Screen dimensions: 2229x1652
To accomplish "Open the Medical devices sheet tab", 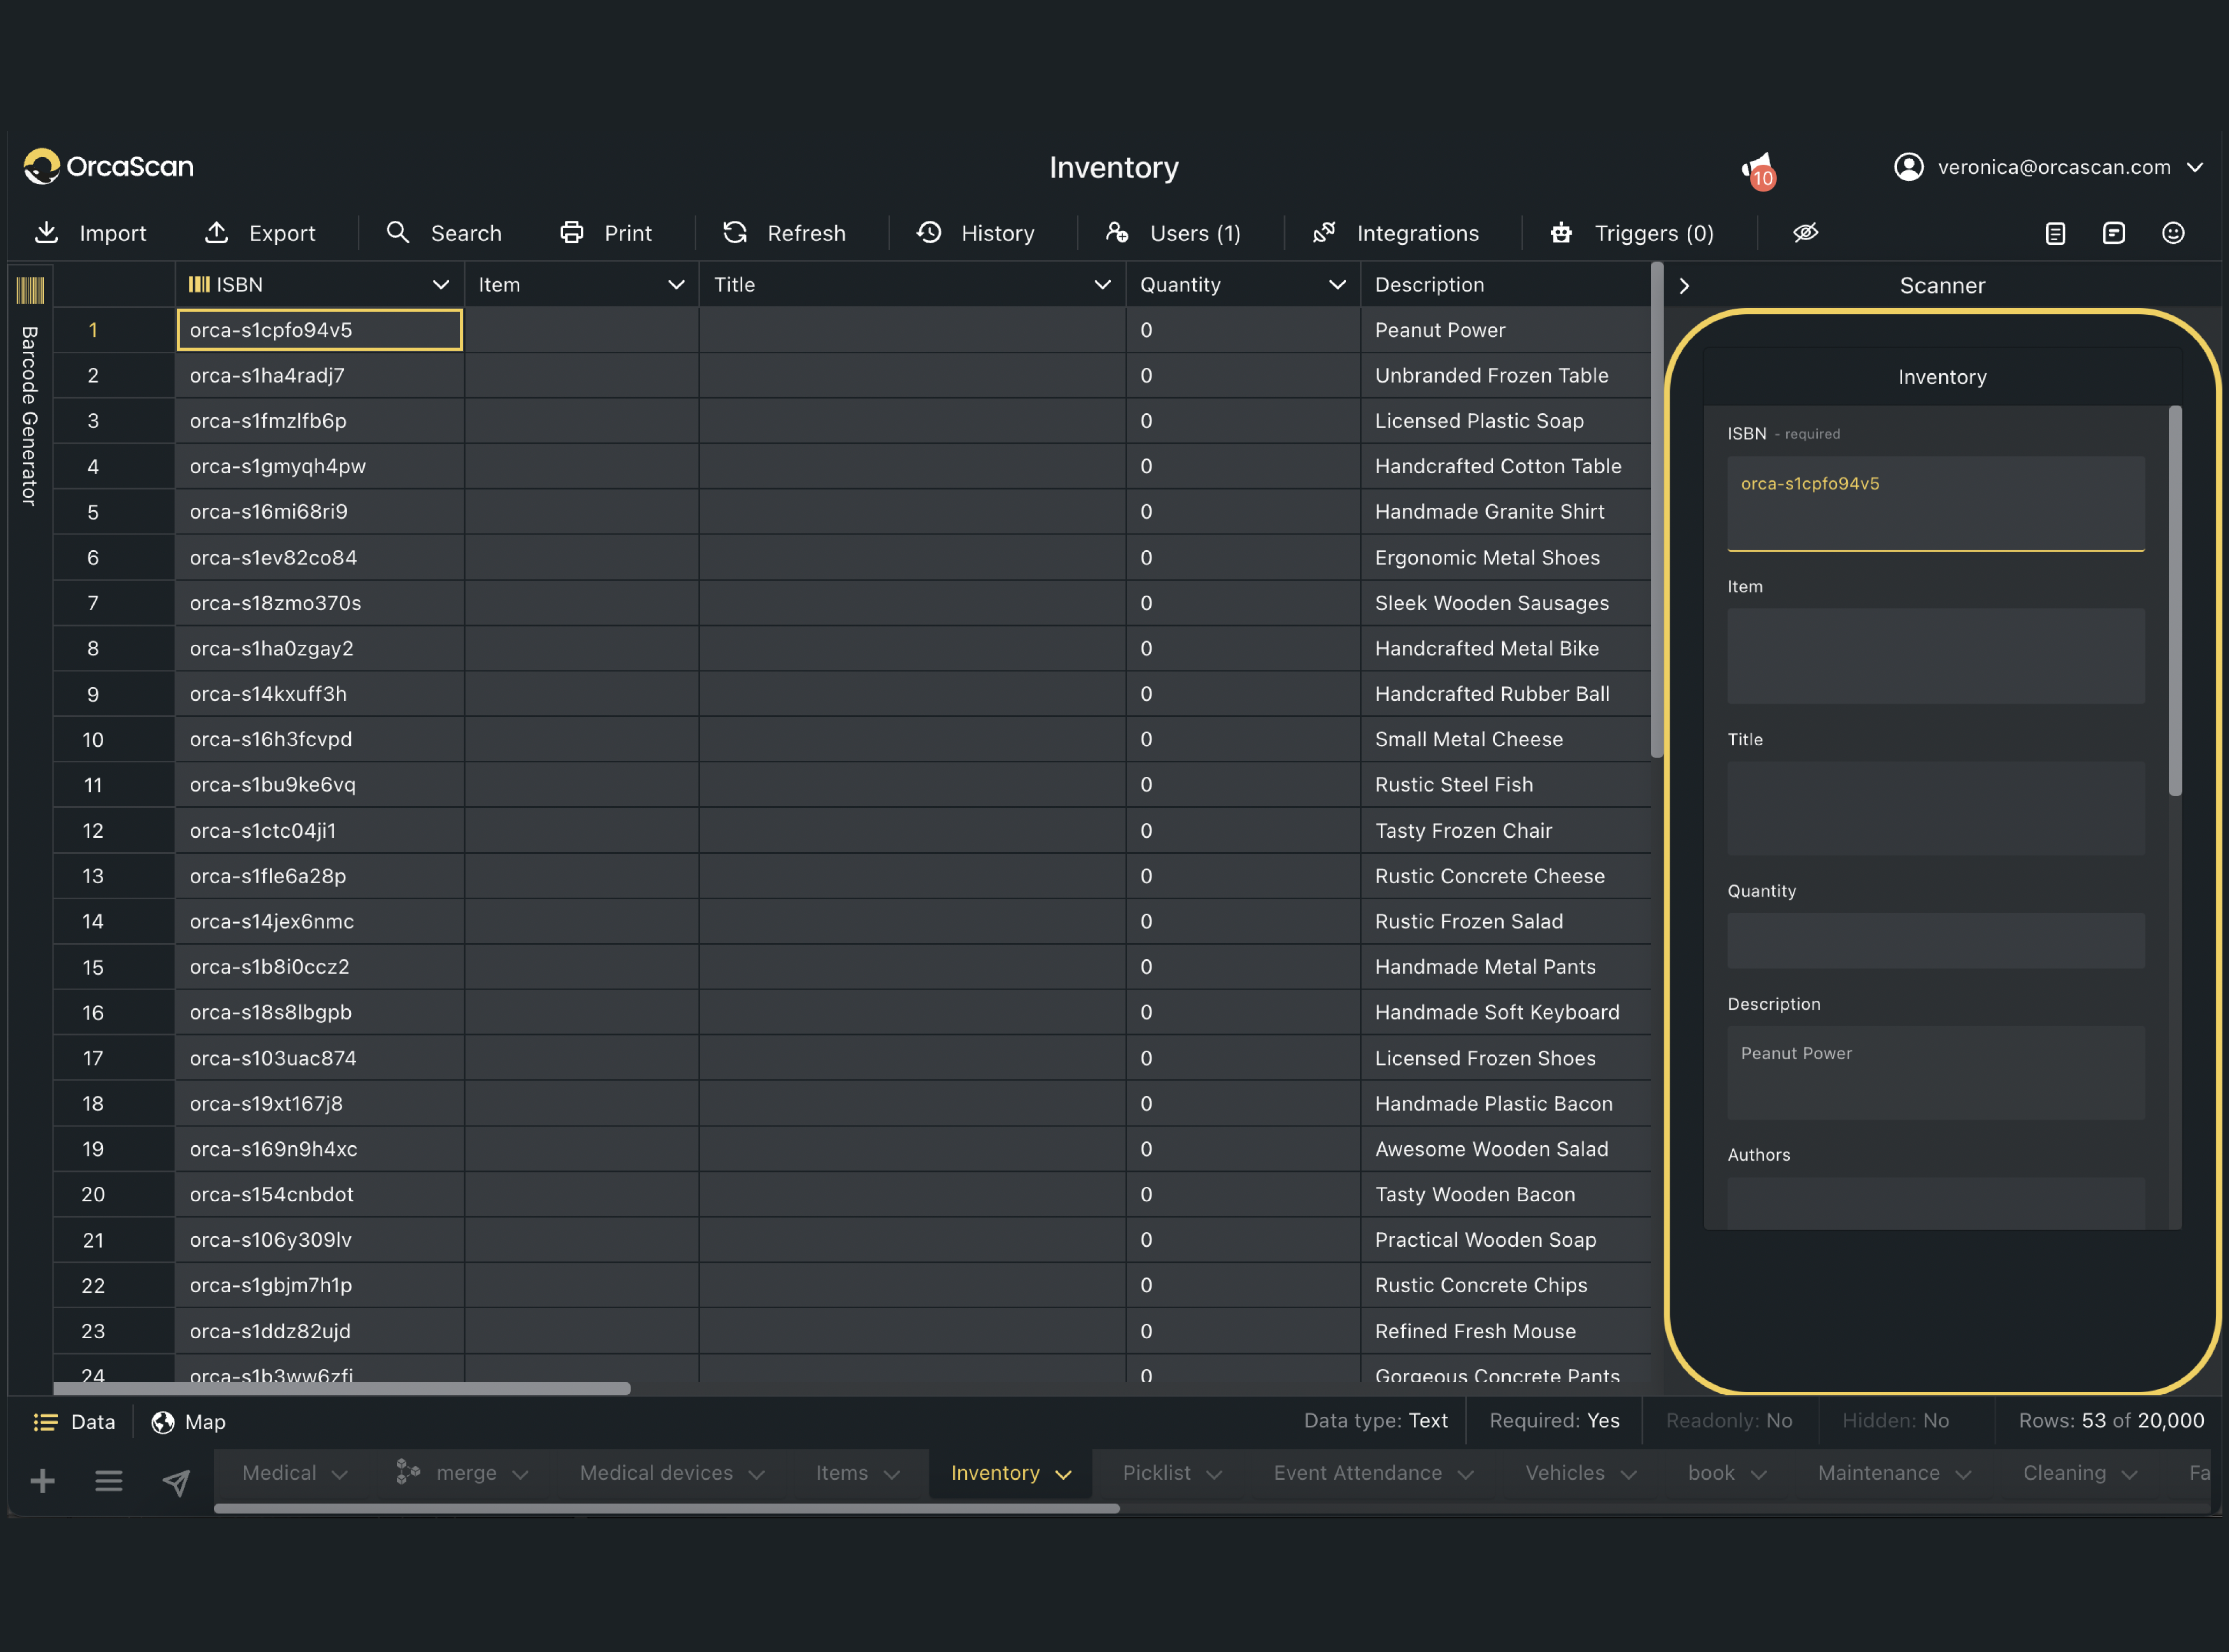I will pos(656,1473).
